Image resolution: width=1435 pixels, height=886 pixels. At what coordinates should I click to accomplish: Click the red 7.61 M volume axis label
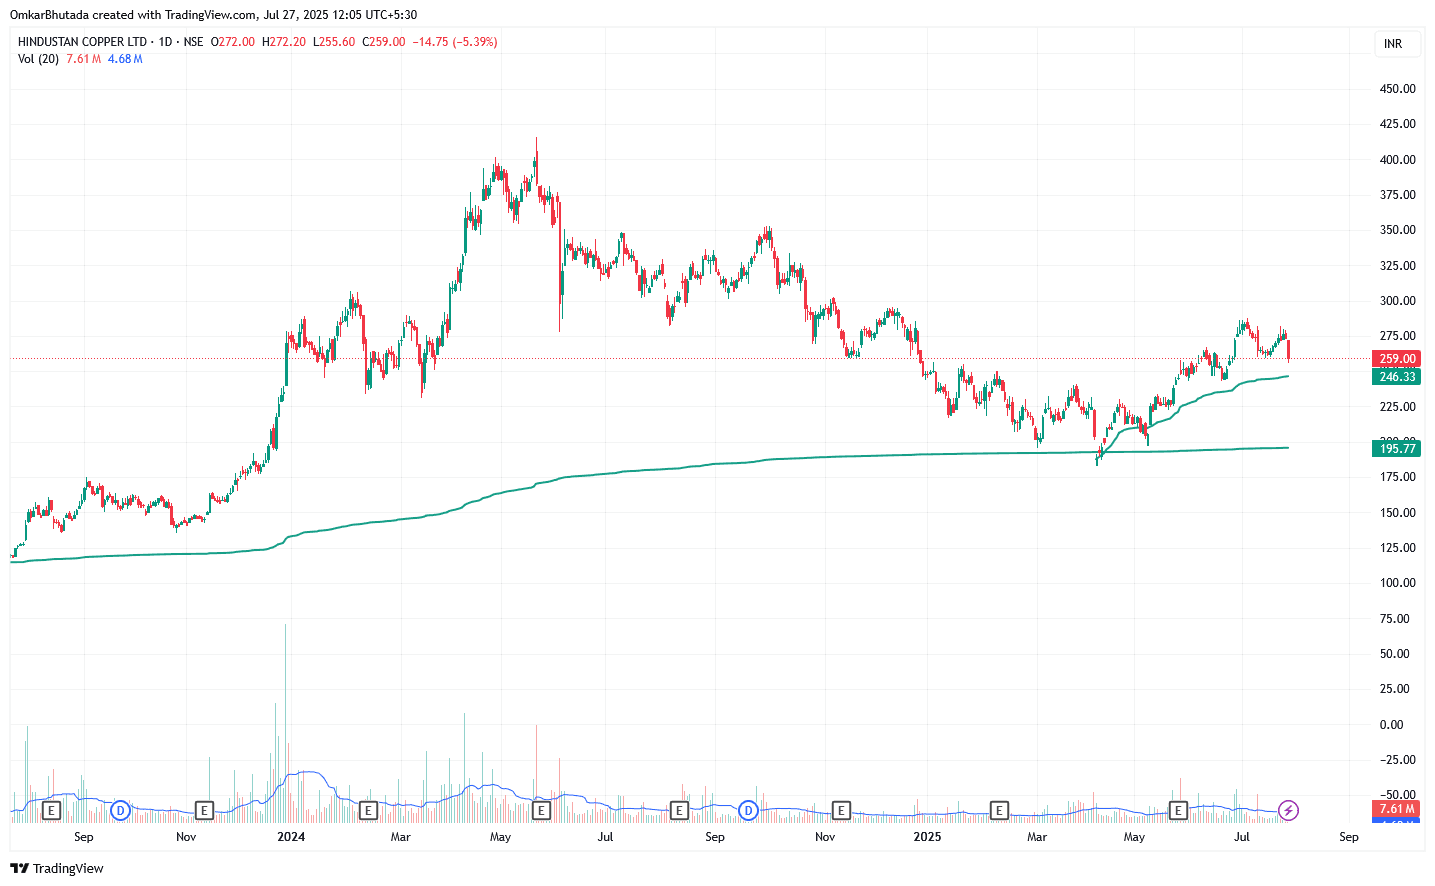(x=1397, y=809)
